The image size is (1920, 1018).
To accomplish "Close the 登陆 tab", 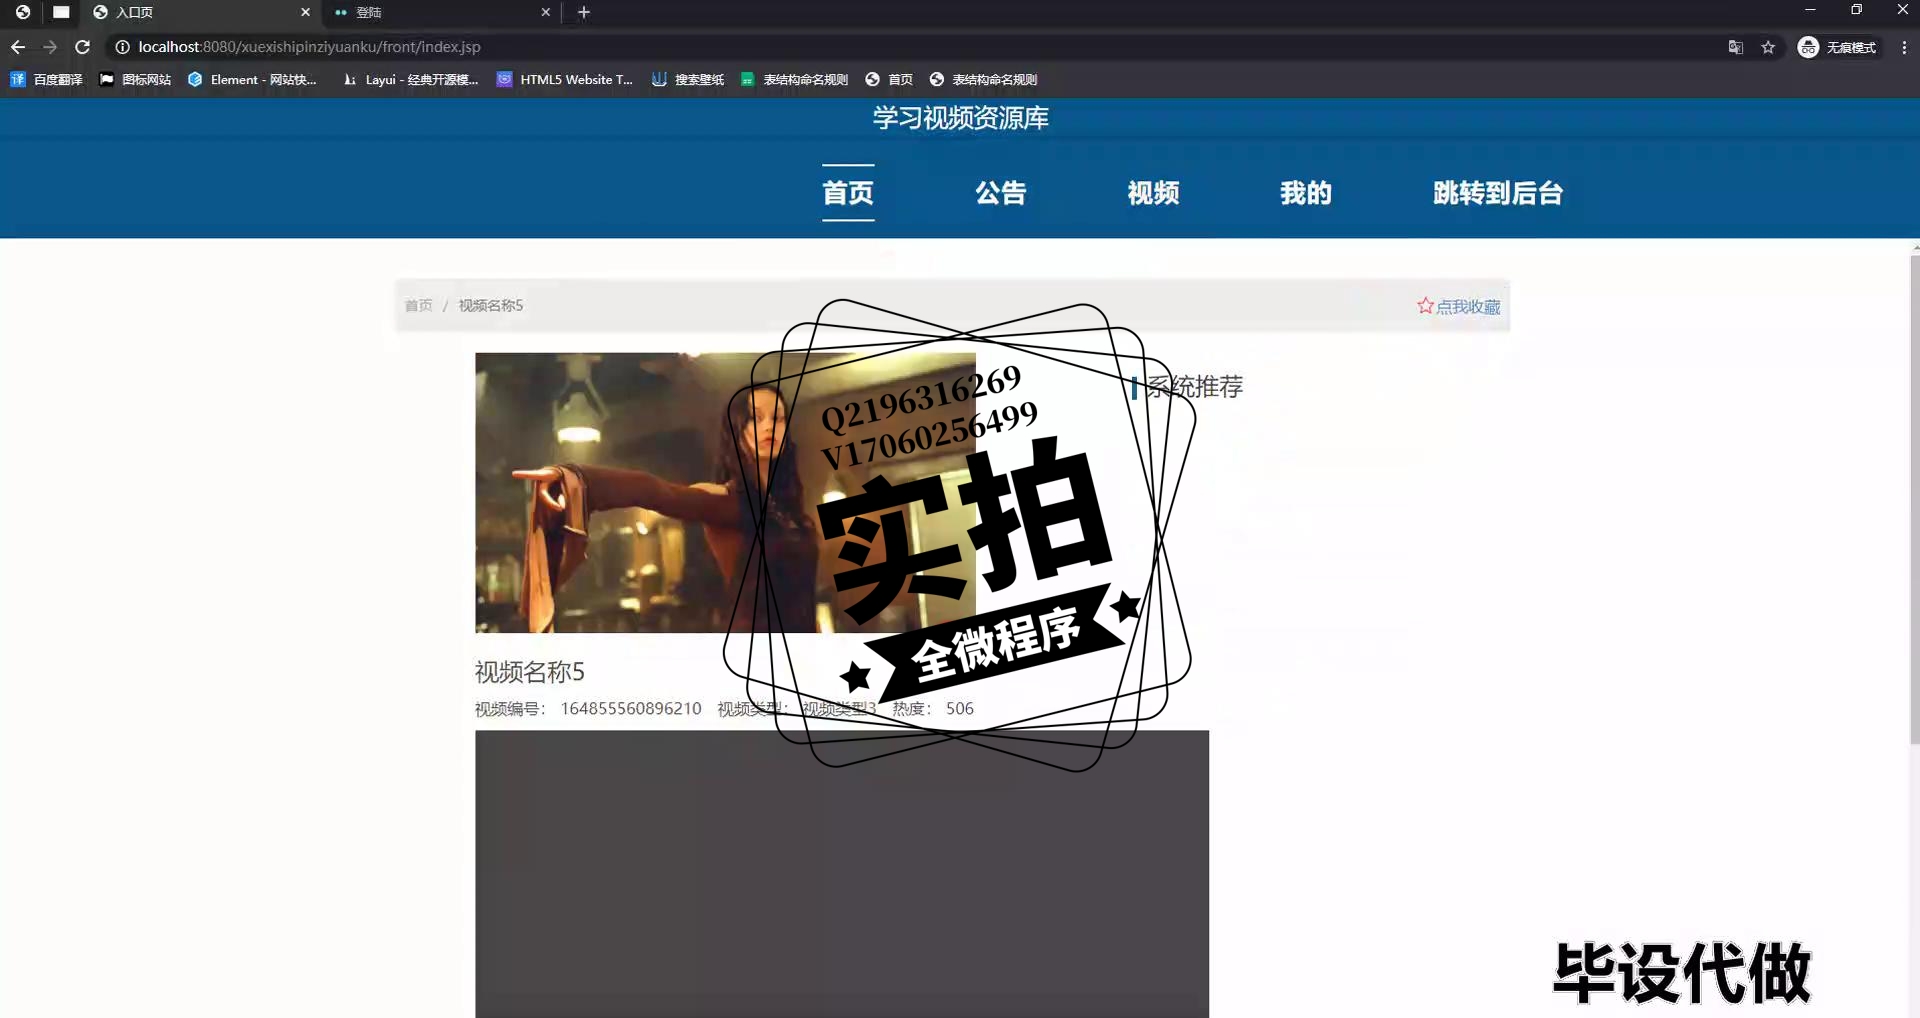I will (545, 12).
